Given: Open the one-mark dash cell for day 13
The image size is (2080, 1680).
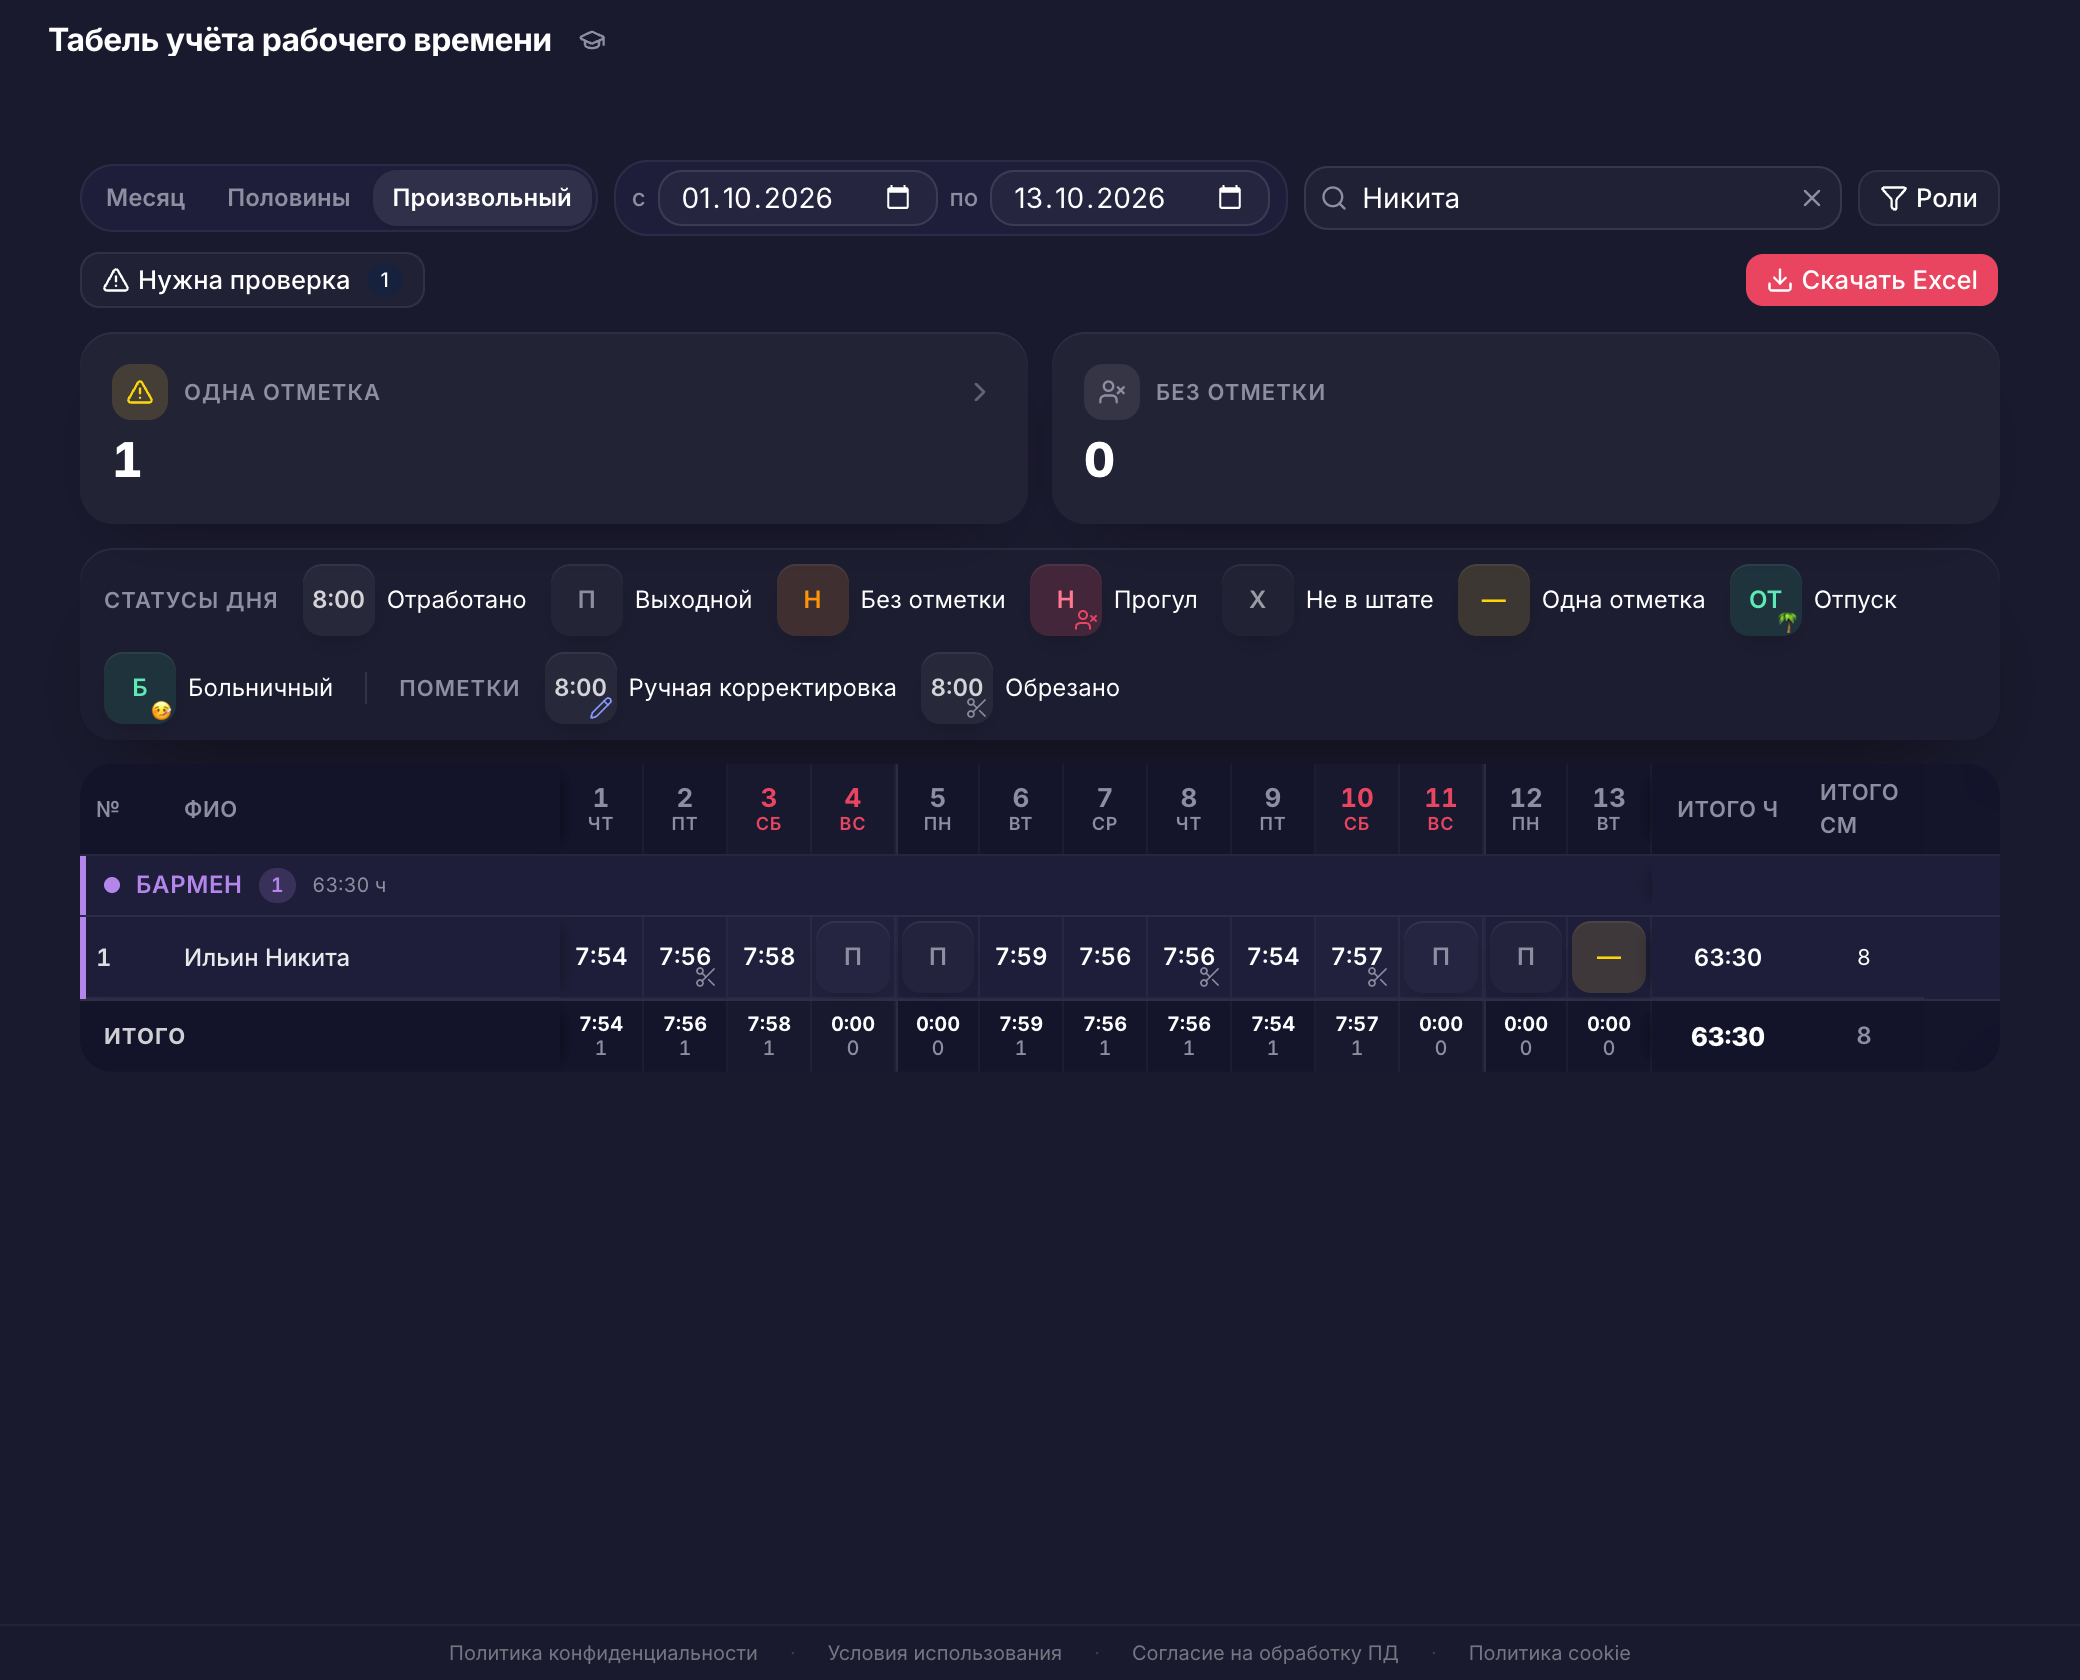Looking at the screenshot, I should (x=1608, y=958).
